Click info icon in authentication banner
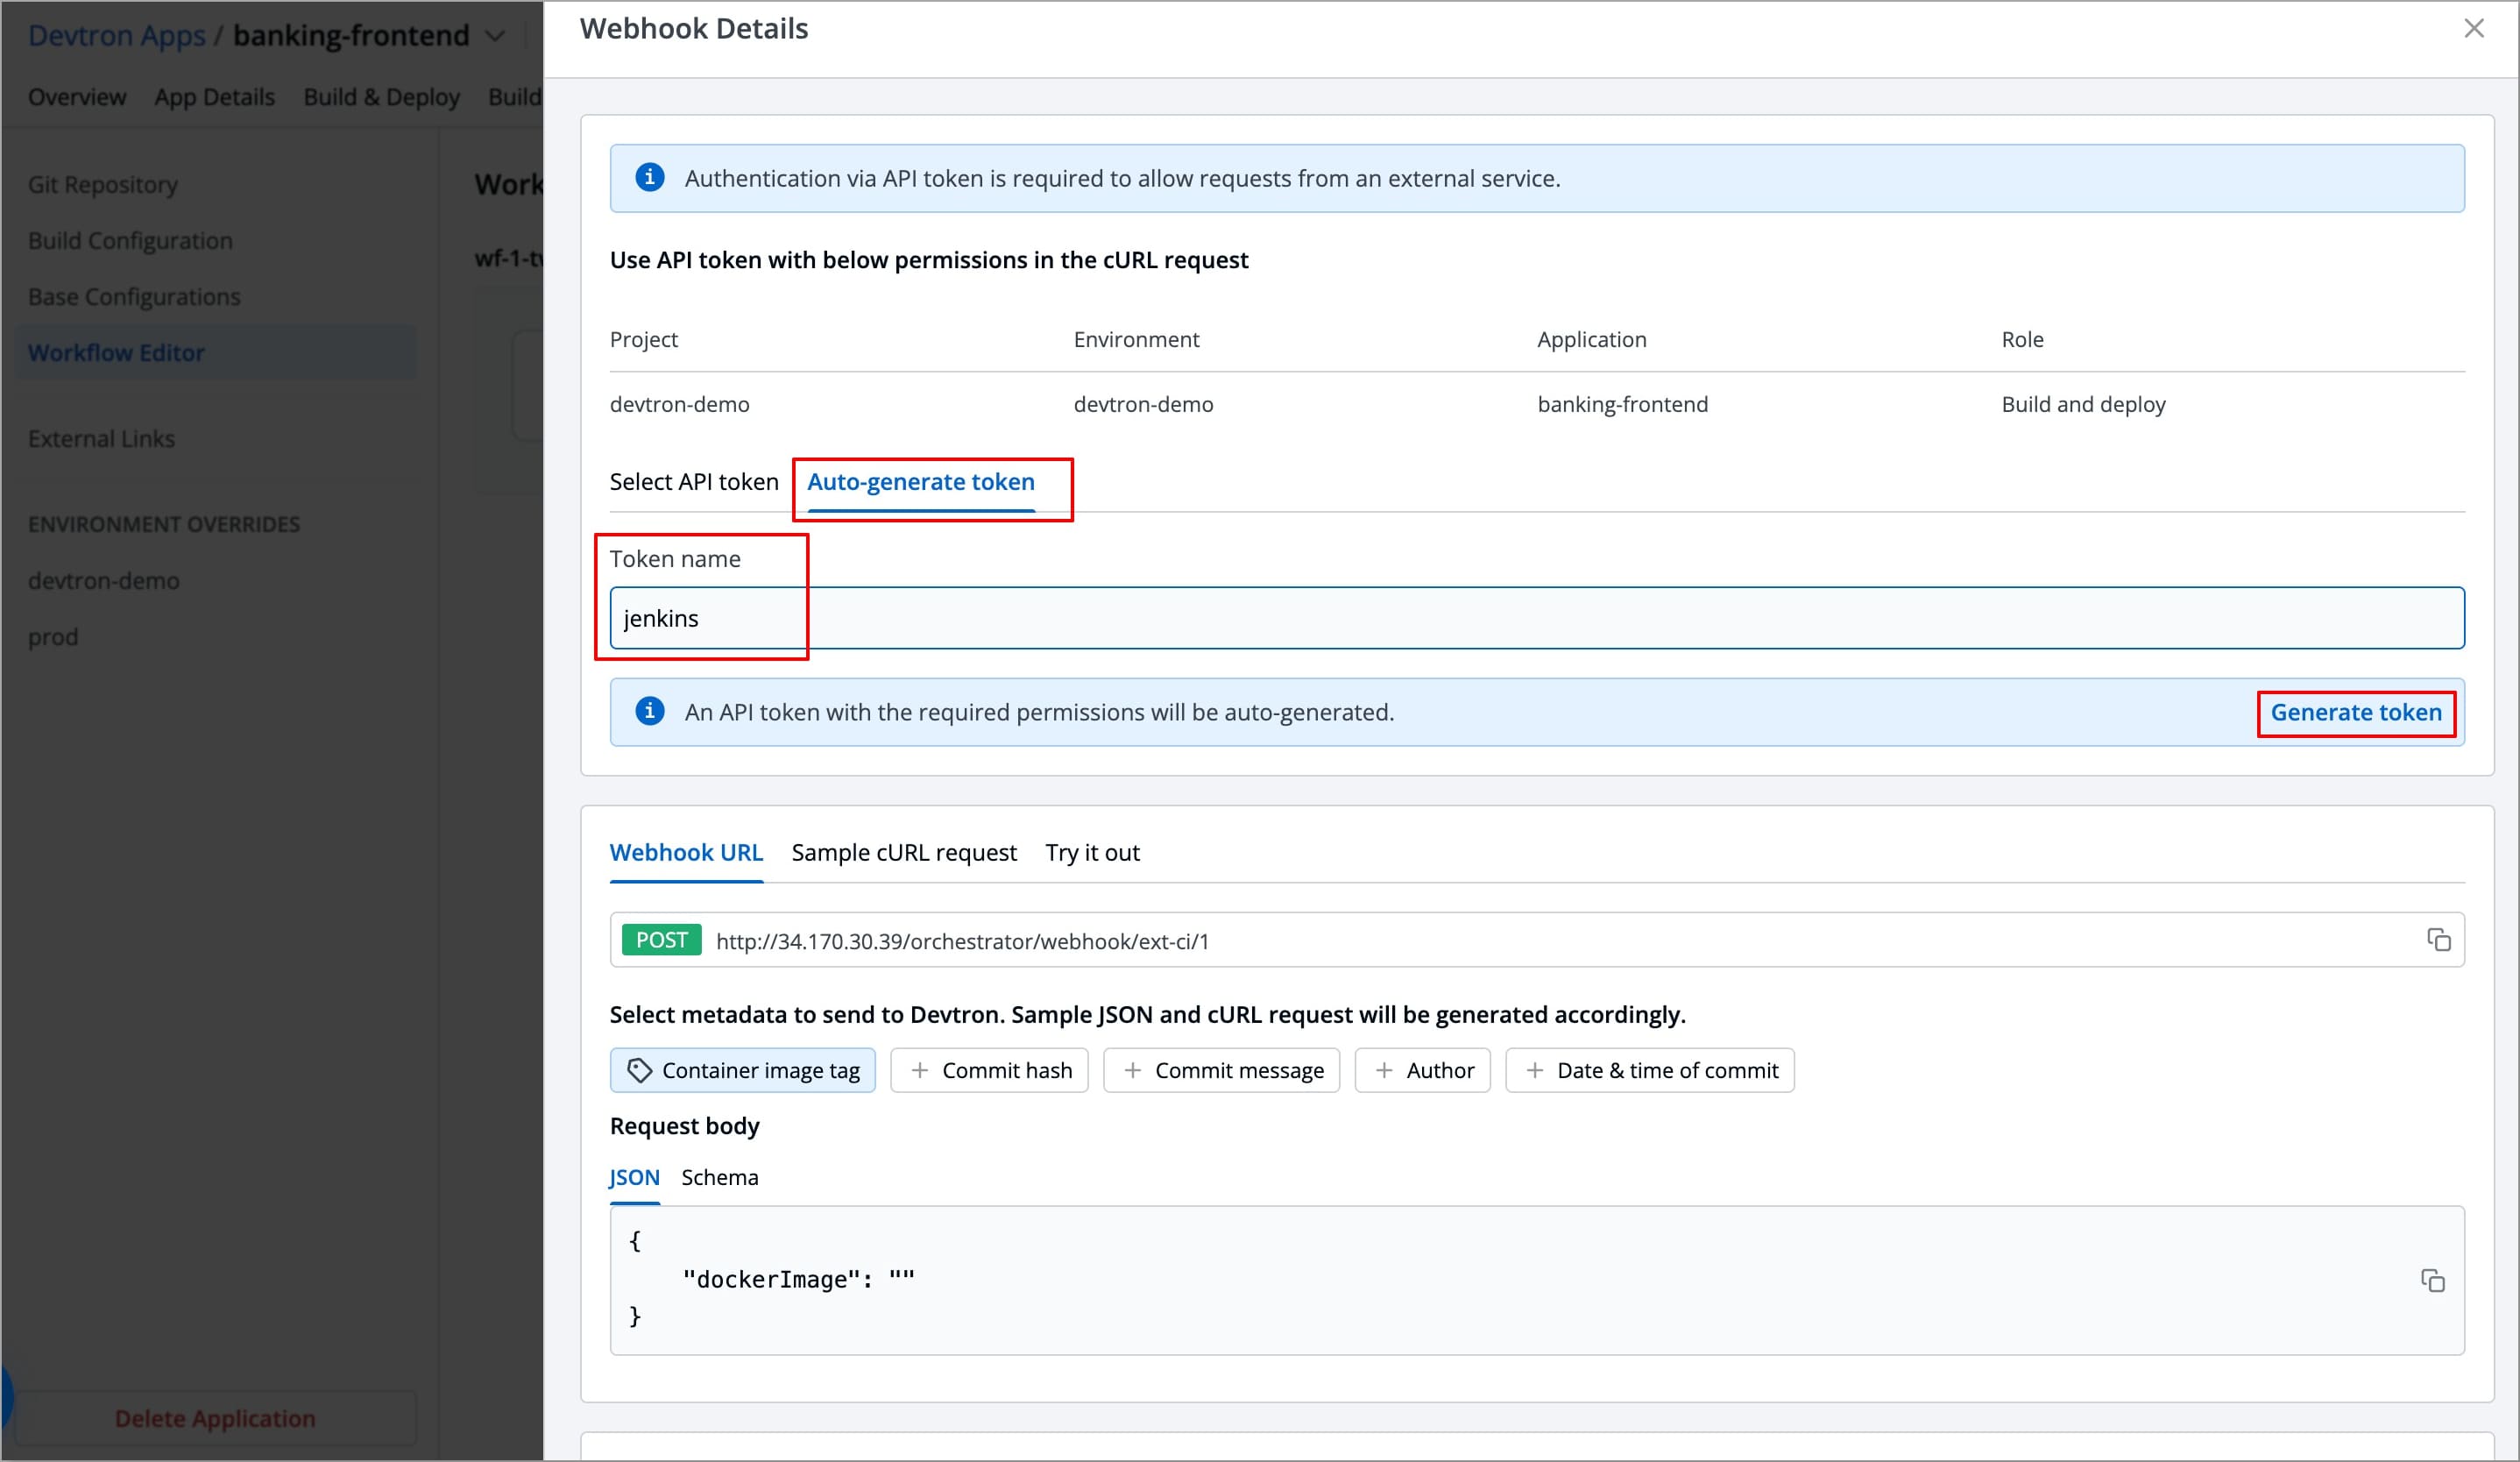2520x1462 pixels. 649,178
